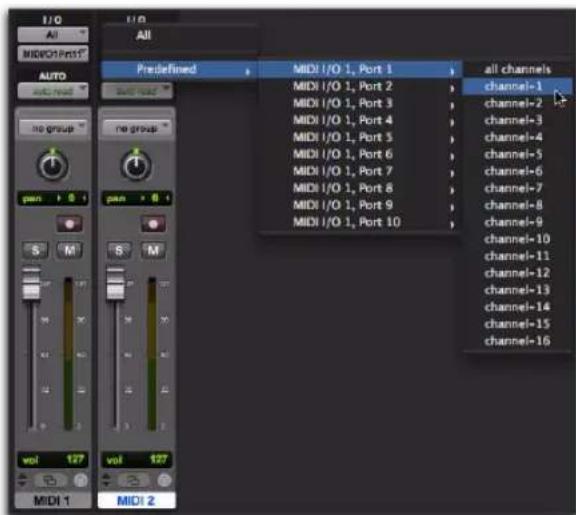Choose channel-13 in submenu
576x515 pixels.
(x=518, y=290)
